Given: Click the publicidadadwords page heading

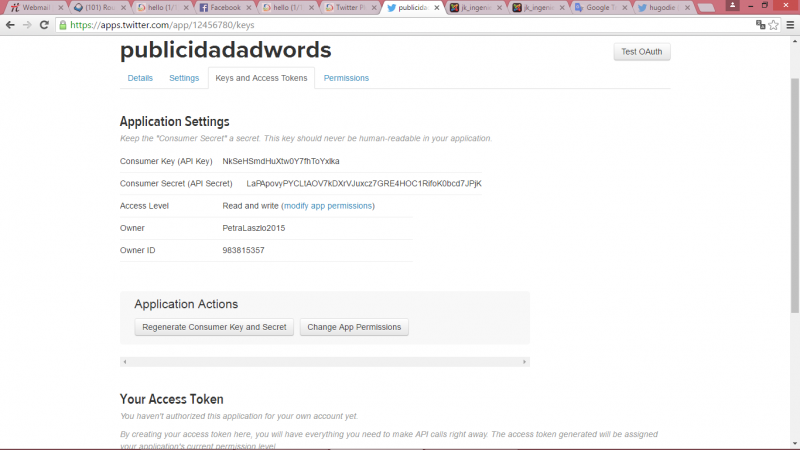Looking at the screenshot, I should (226, 50).
